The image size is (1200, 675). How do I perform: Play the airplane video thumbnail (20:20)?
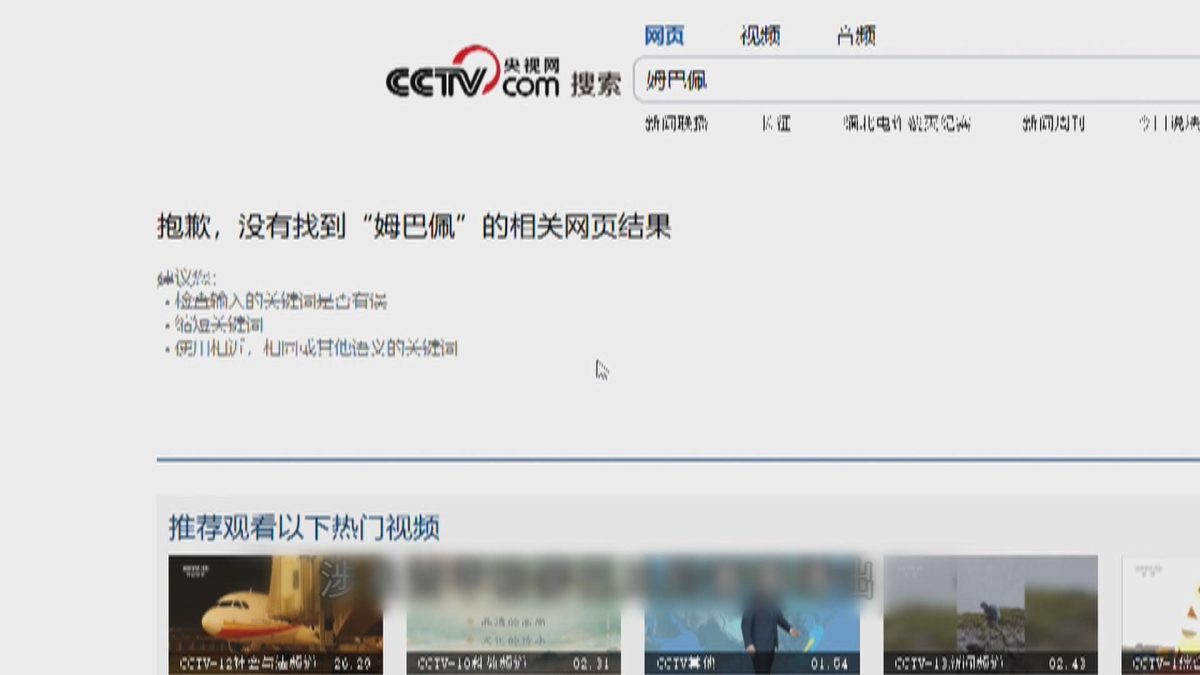[x=275, y=615]
